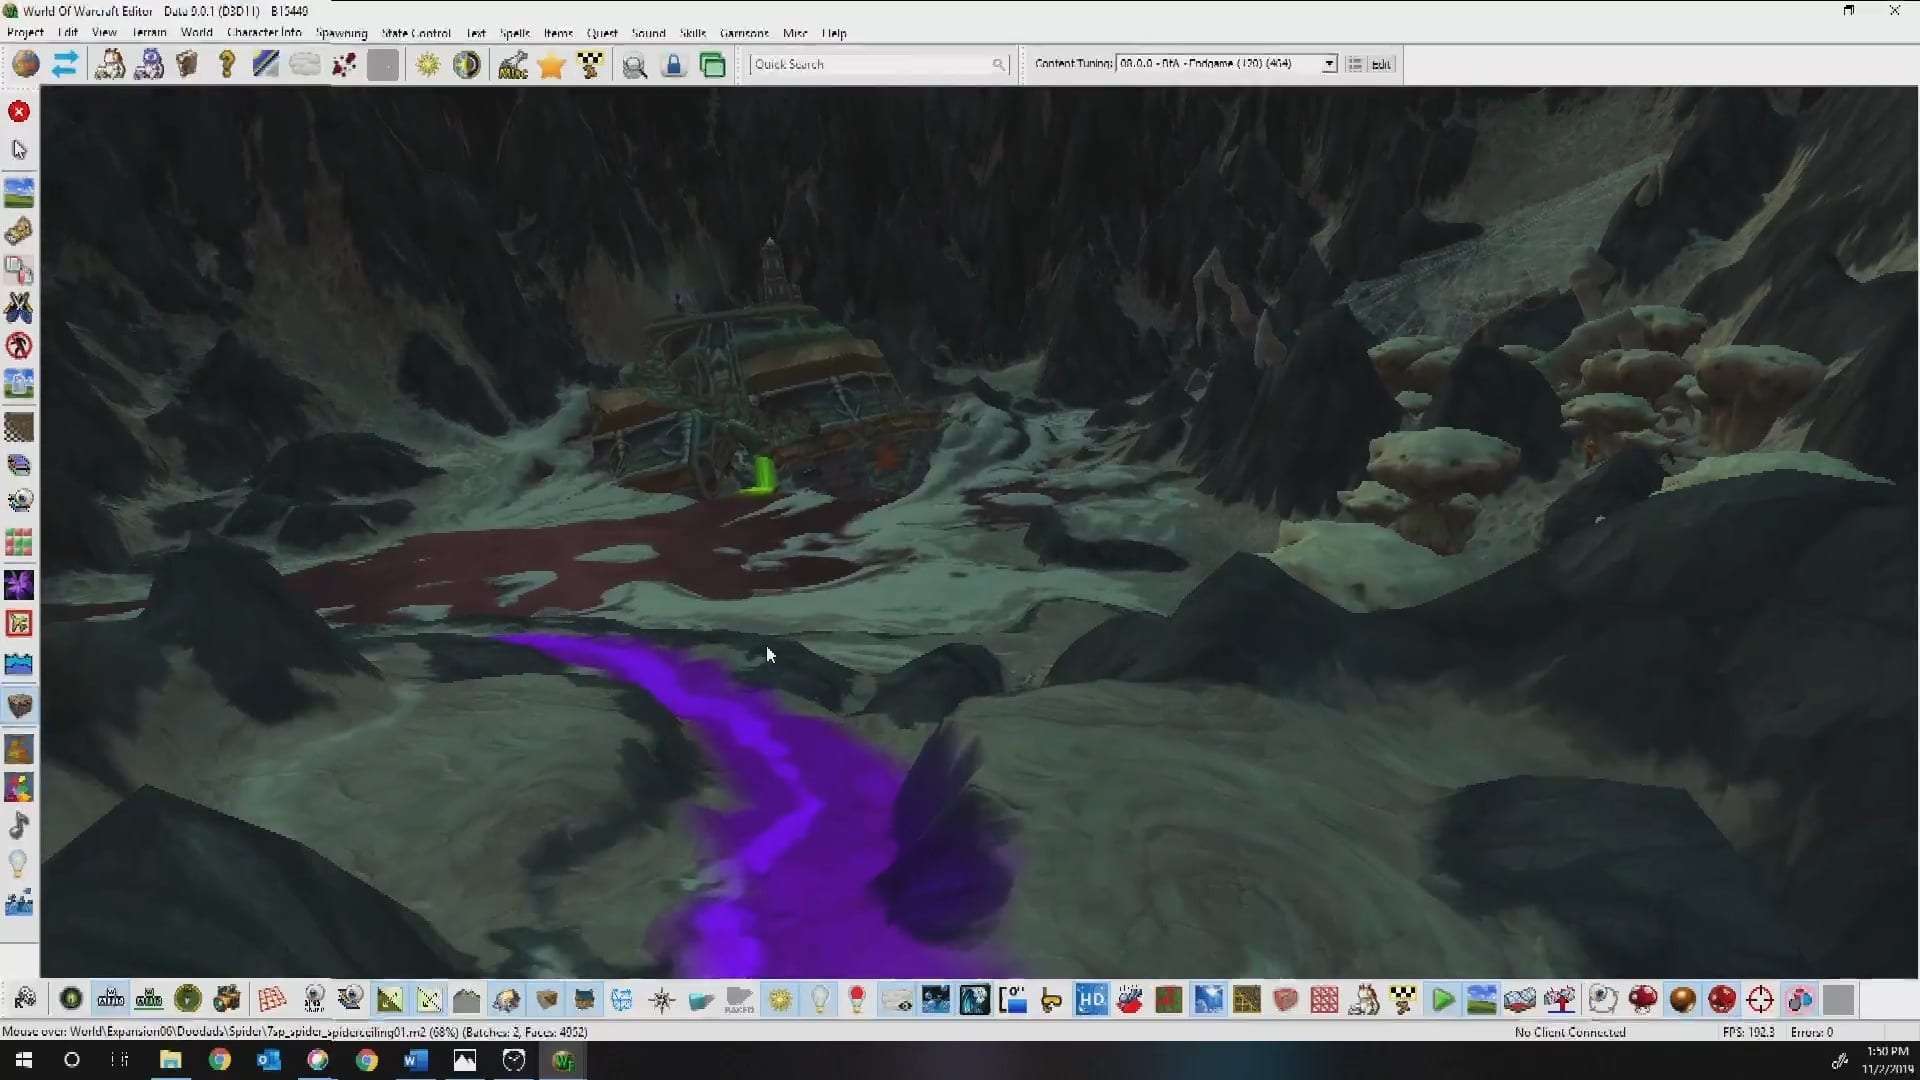Toggle the light bulb button in bottom toolbar
Image resolution: width=1920 pixels, height=1080 pixels.
[820, 999]
